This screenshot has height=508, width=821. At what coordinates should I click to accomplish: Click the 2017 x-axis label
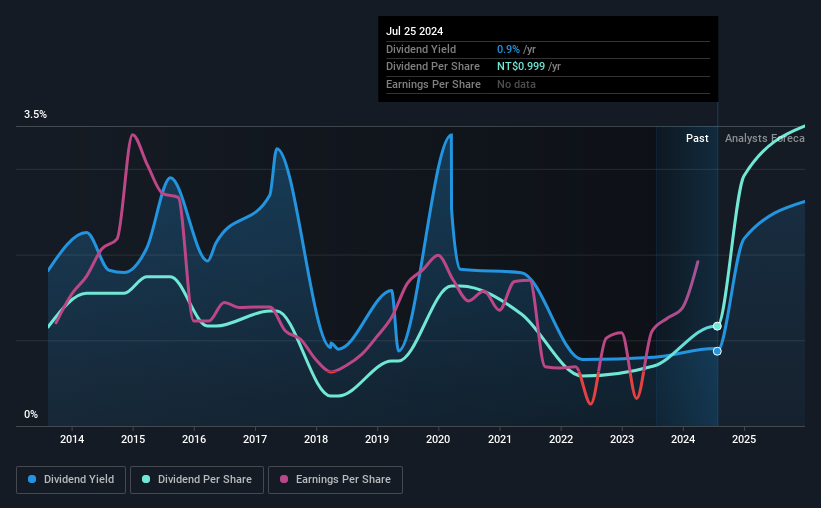(x=255, y=439)
